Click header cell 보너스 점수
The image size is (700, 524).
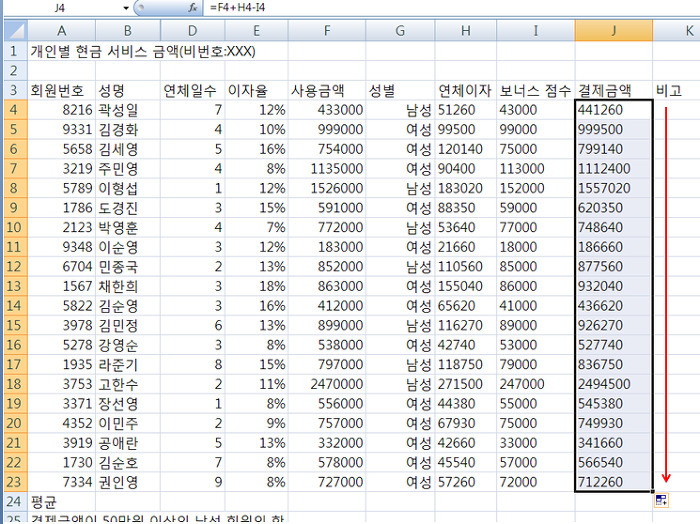(x=536, y=91)
